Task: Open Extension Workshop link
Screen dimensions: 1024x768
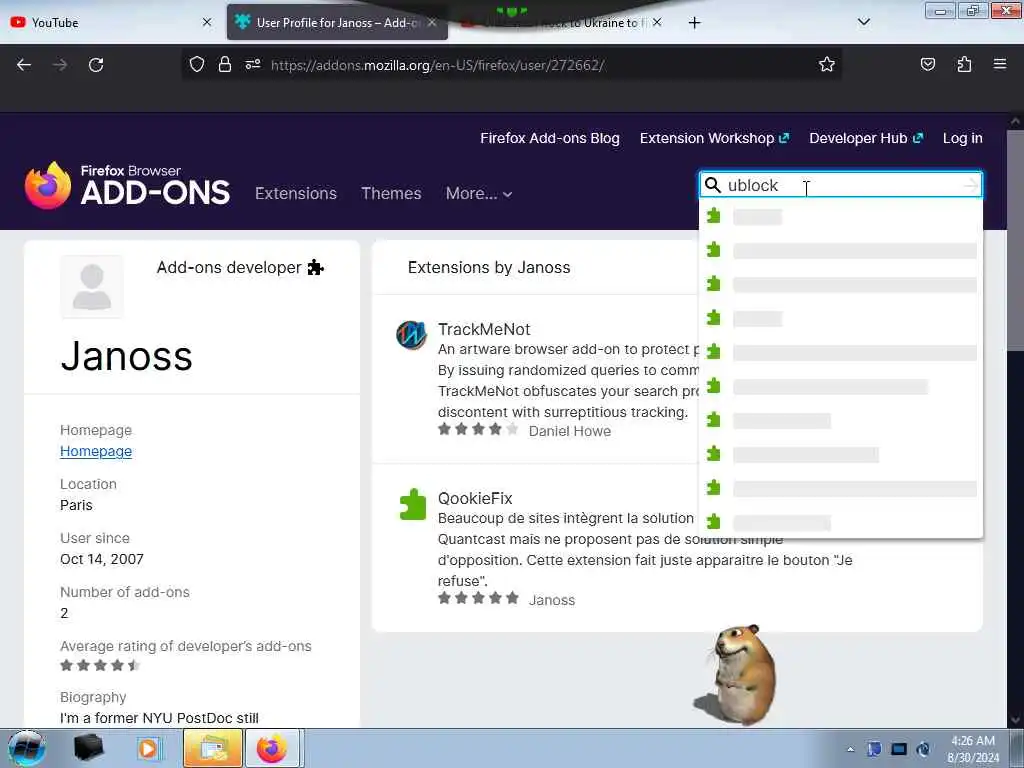Action: (x=714, y=138)
